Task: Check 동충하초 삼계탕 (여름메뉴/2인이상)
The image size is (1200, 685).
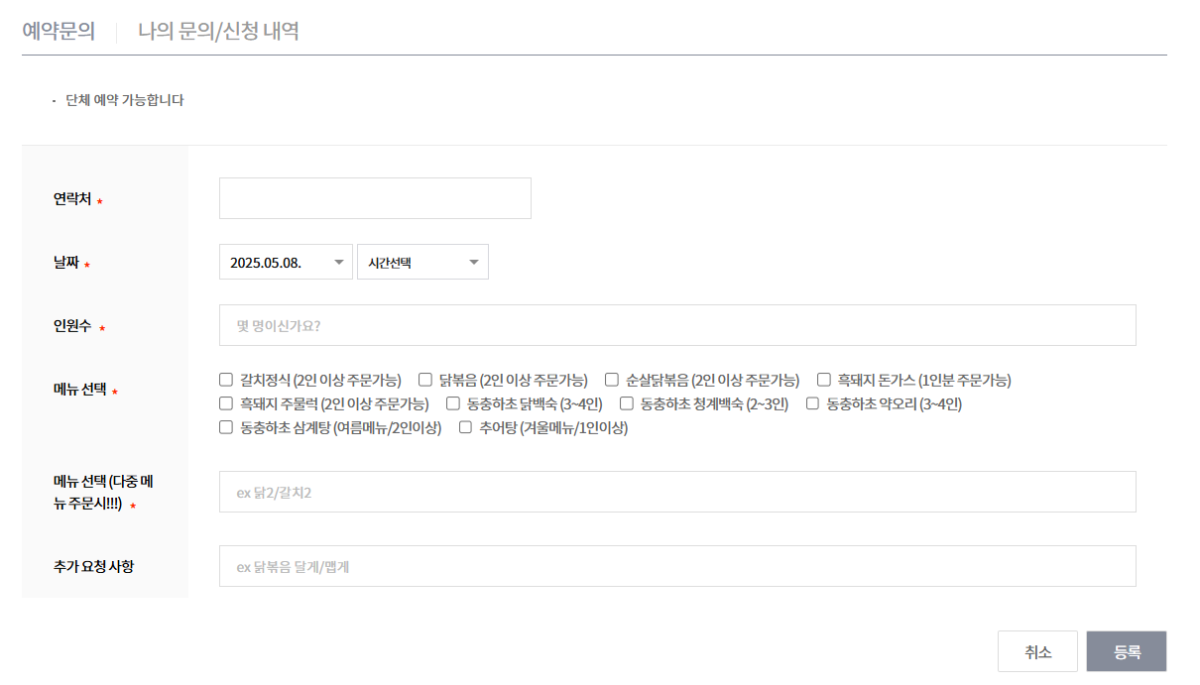Action: coord(226,428)
